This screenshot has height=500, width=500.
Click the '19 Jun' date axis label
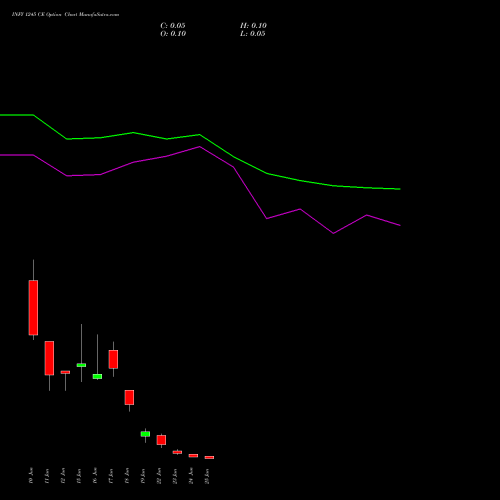pyautogui.click(x=143, y=476)
